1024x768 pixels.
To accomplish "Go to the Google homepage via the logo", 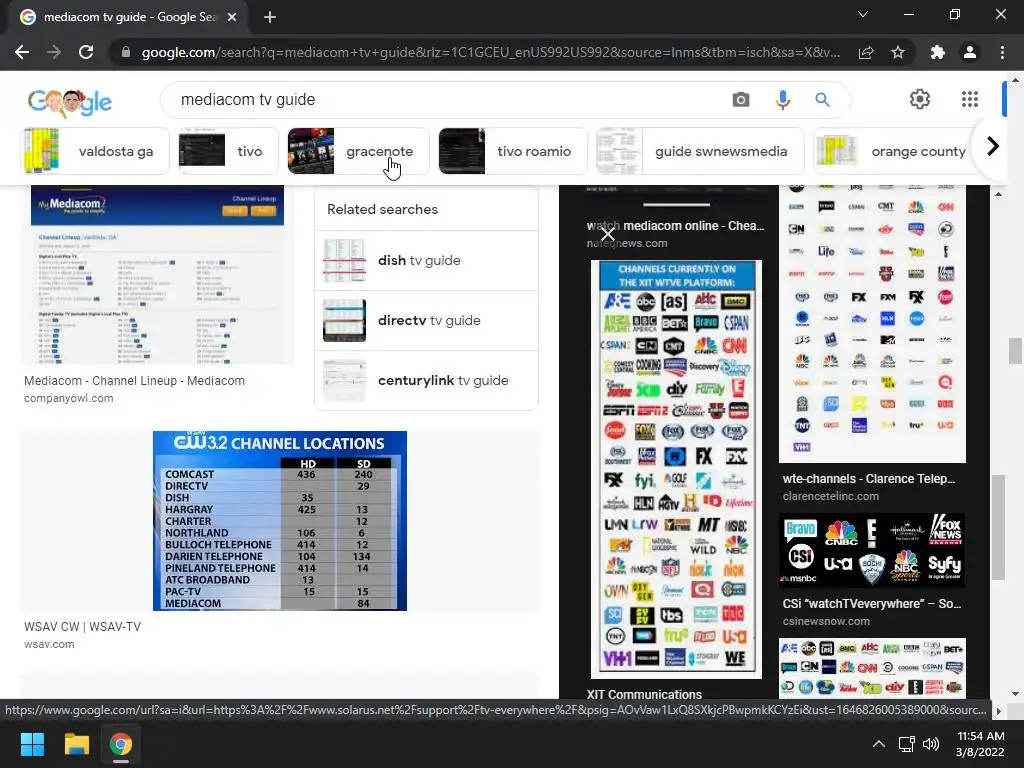I will 70,101.
